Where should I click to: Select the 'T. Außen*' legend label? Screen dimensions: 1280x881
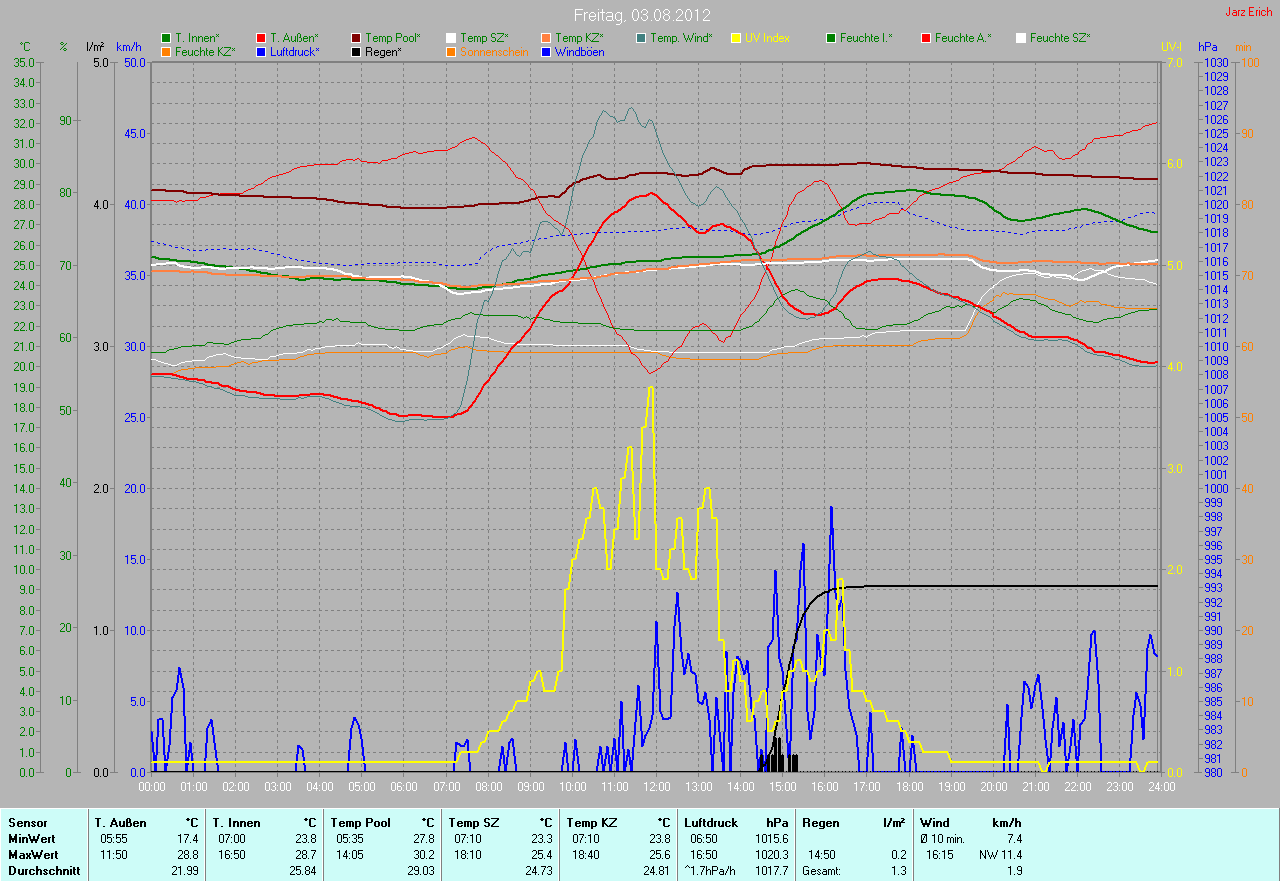[x=294, y=38]
